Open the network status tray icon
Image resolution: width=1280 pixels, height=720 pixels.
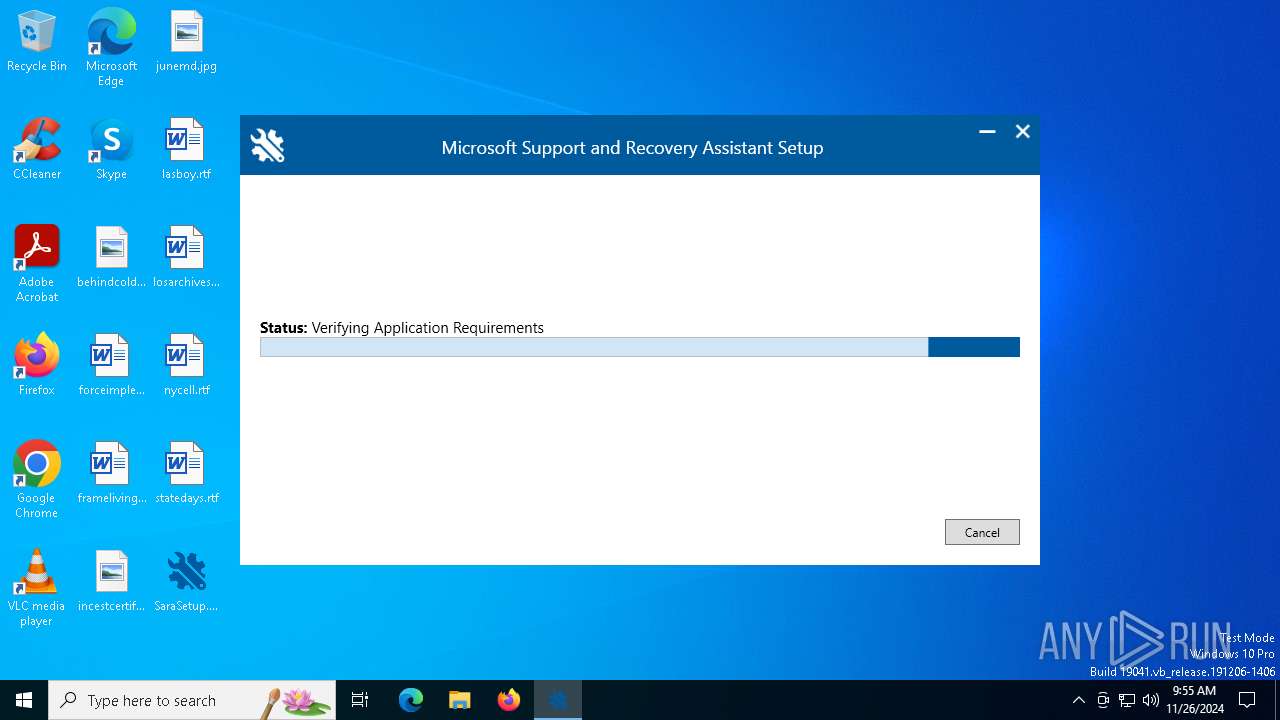tap(1127, 700)
